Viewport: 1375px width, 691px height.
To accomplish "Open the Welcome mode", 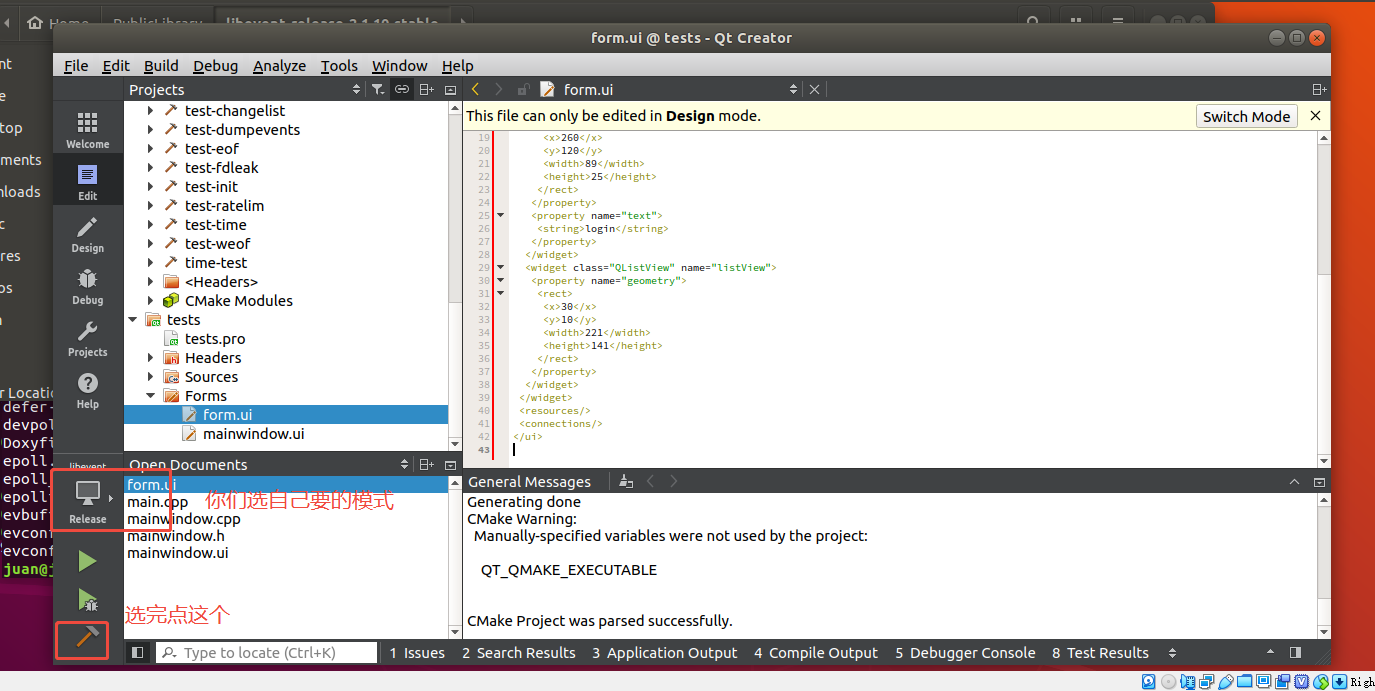I will click(87, 130).
